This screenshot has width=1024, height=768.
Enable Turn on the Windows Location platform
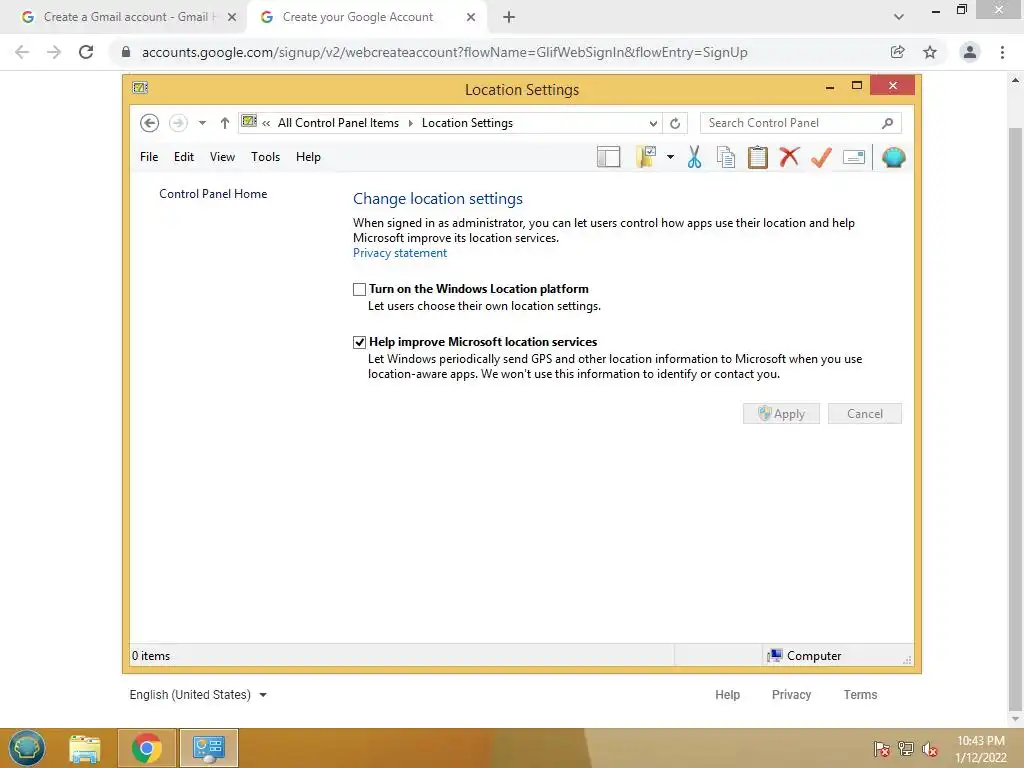pyautogui.click(x=359, y=289)
